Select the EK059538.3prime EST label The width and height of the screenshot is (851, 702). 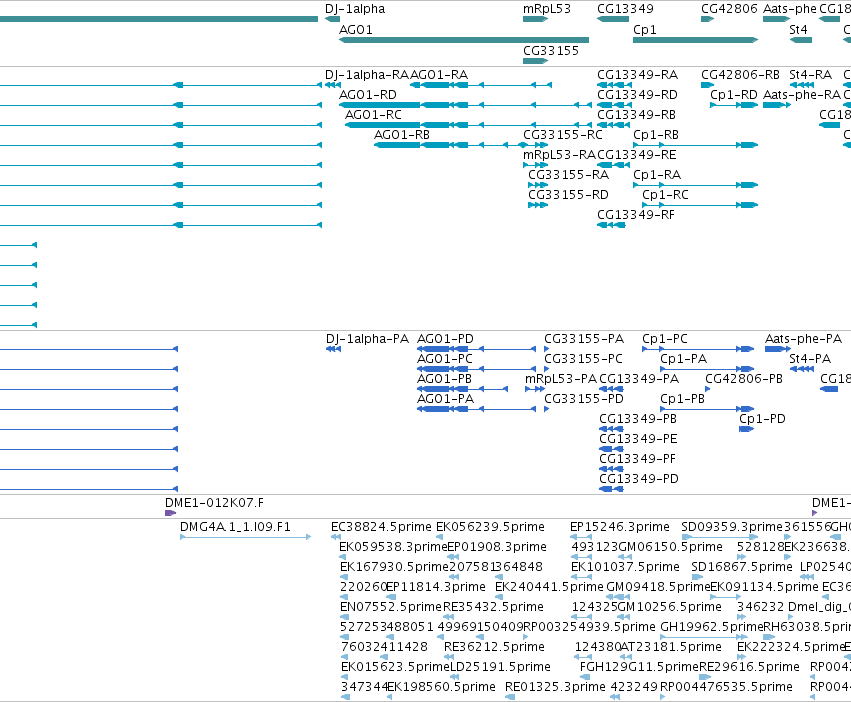(393, 547)
